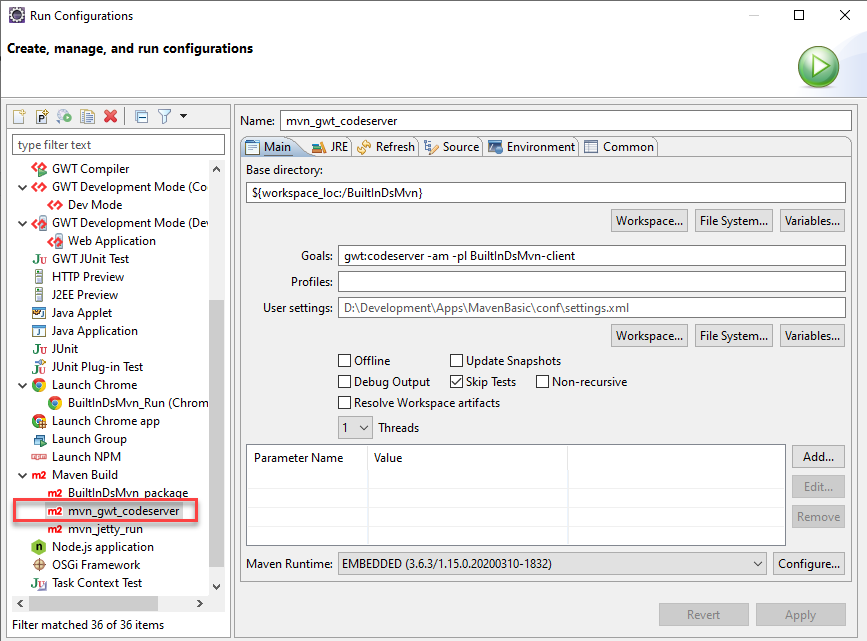Click the Add... parameter button
This screenshot has width=867, height=641.
click(817, 457)
